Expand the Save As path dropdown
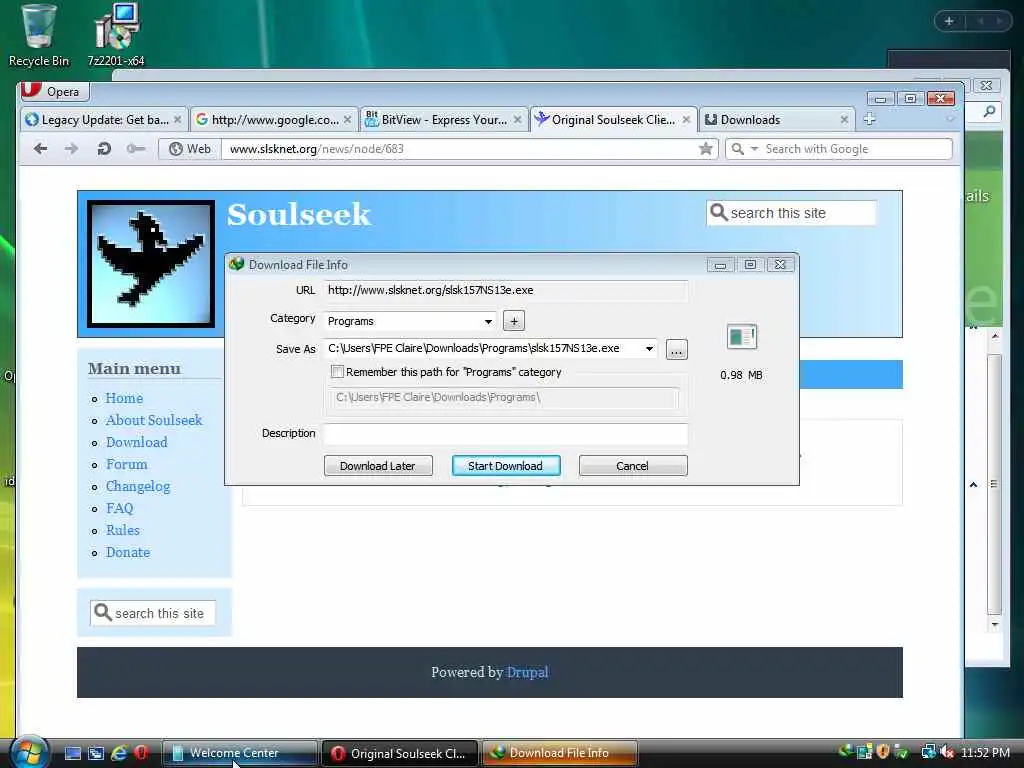This screenshot has width=1024, height=768. [x=649, y=348]
